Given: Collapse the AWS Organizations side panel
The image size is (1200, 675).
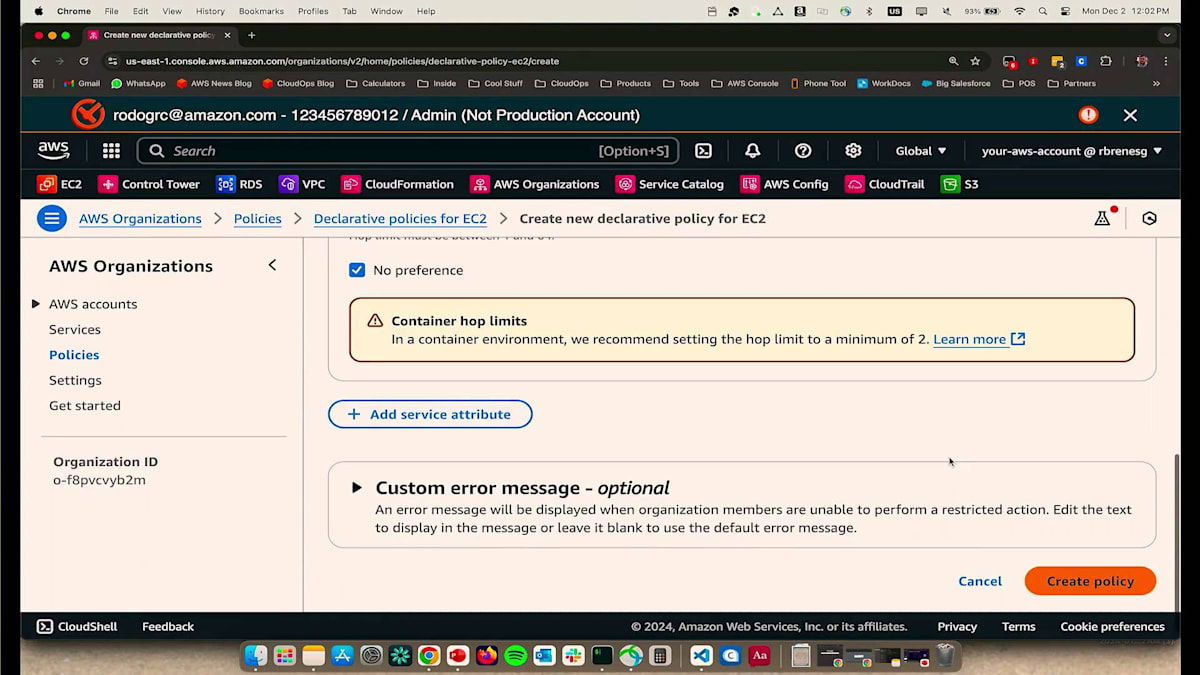Looking at the screenshot, I should point(272,265).
